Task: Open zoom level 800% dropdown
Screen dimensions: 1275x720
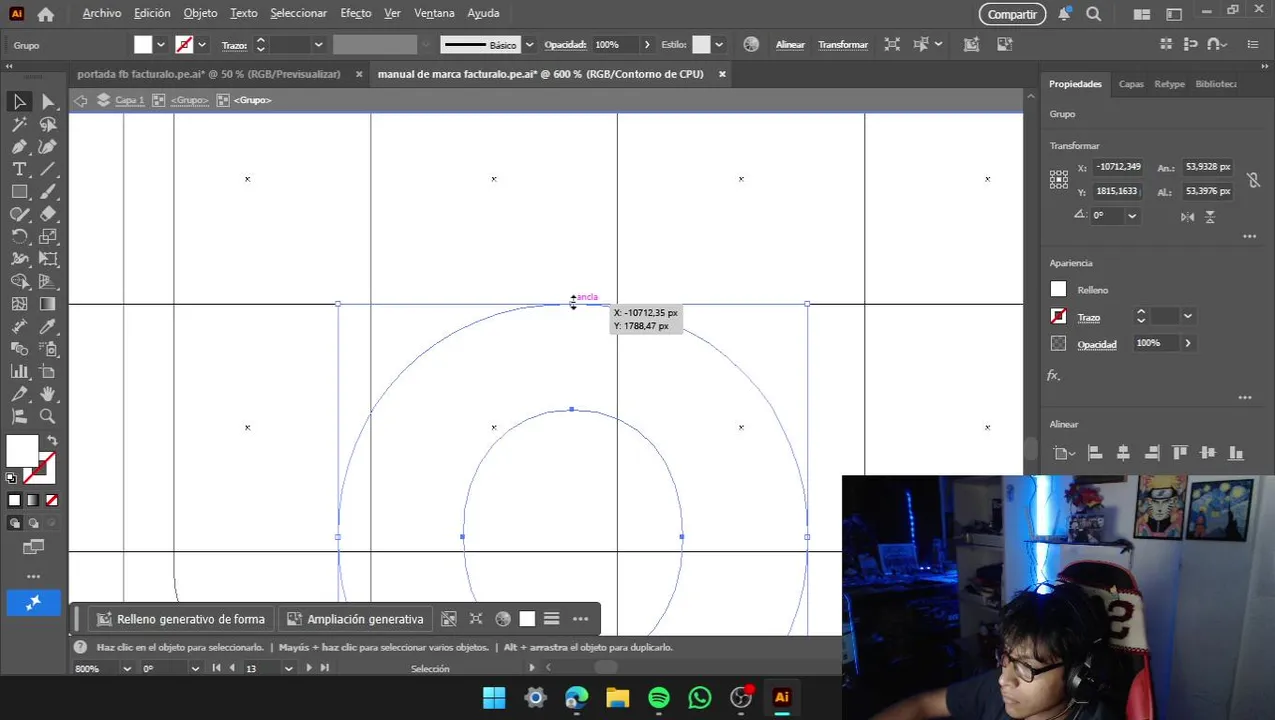Action: pos(127,668)
